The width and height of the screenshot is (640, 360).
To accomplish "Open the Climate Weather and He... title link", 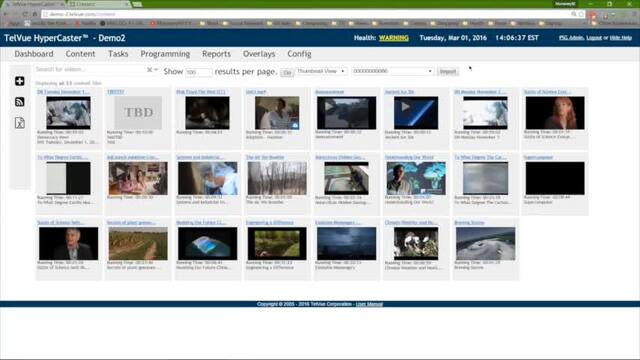I will 411,222.
